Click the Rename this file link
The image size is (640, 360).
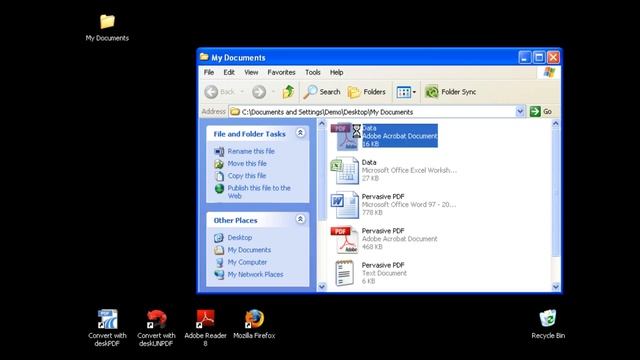point(251,151)
